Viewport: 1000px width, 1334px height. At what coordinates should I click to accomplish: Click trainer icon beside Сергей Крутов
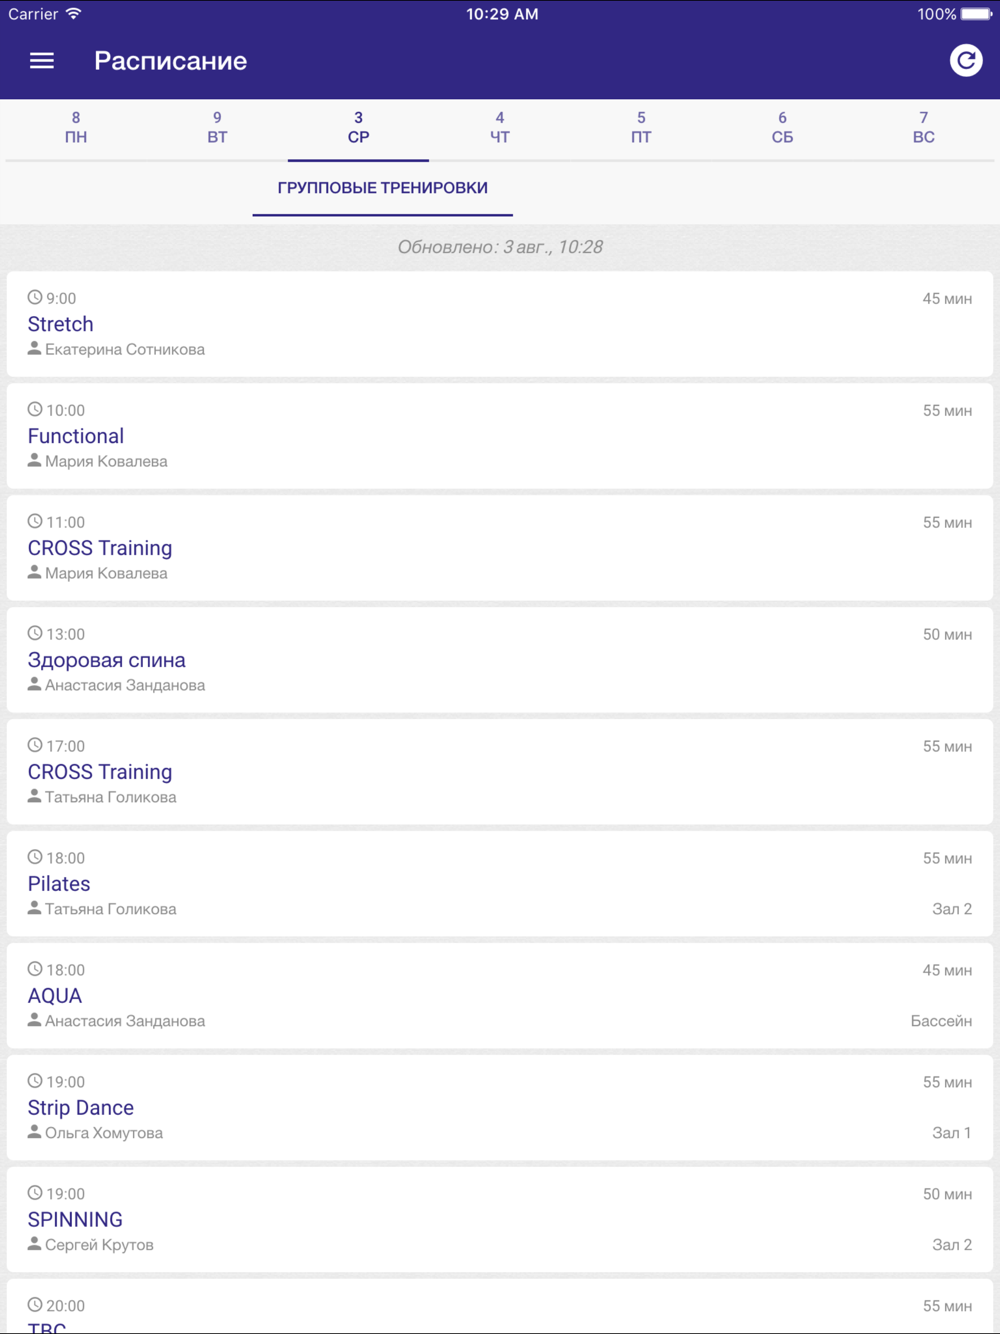(34, 1244)
